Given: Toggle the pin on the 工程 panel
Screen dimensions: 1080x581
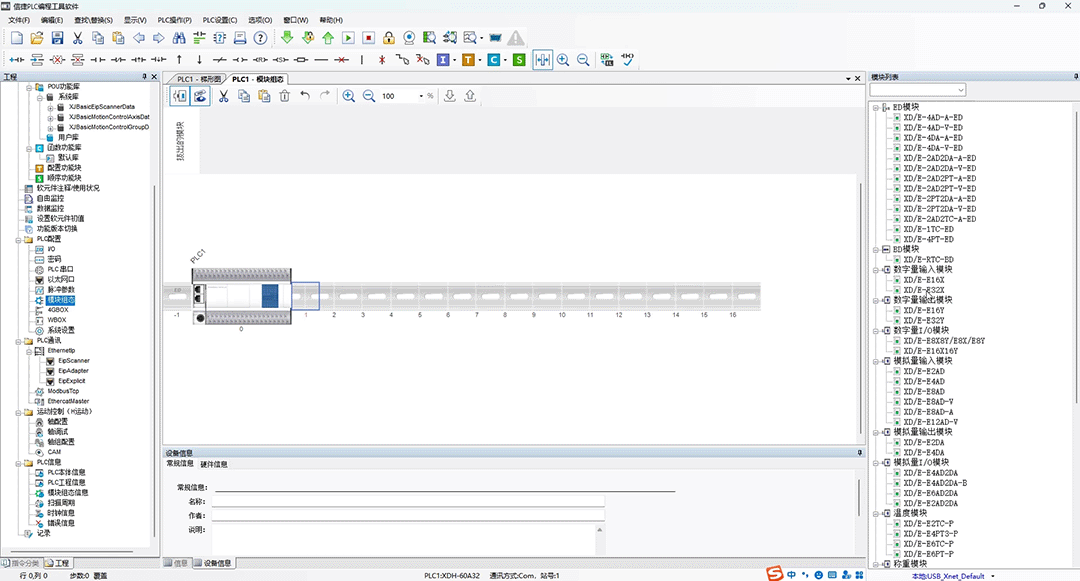Looking at the screenshot, I should 145,76.
